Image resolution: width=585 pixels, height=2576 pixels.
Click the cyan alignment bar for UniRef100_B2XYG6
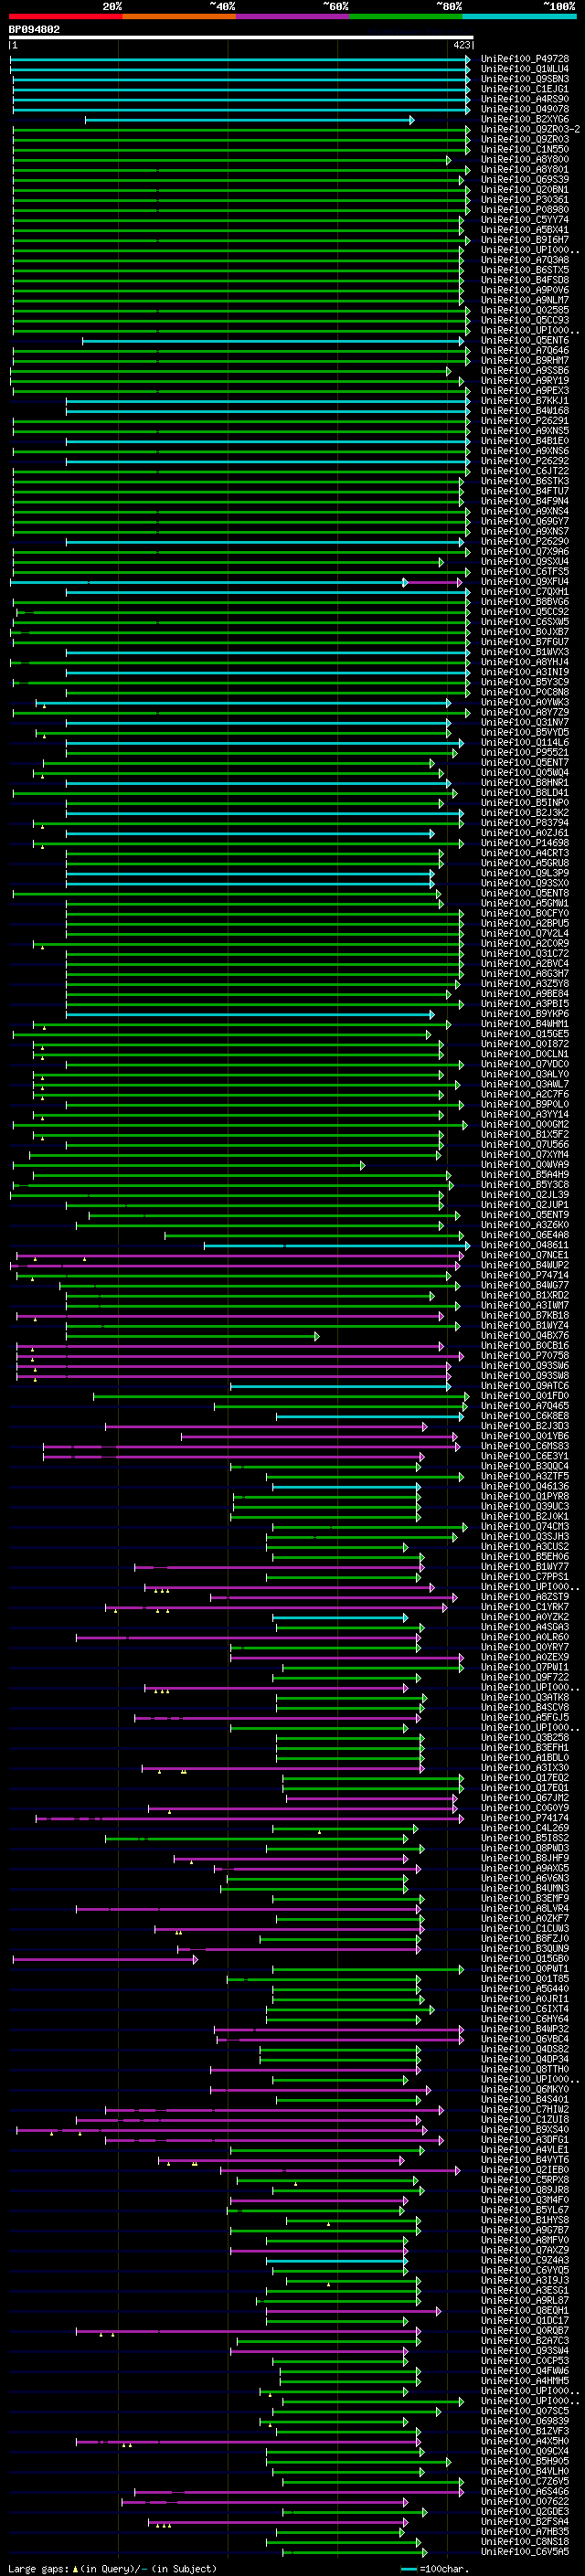pyautogui.click(x=249, y=120)
